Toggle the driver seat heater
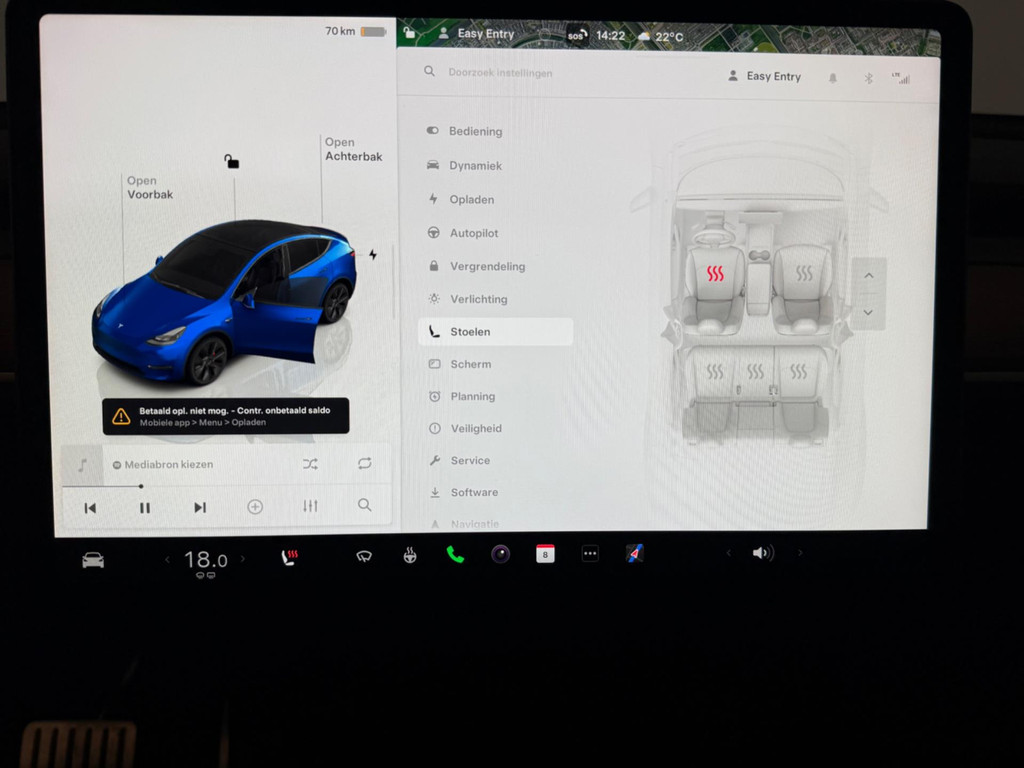Image resolution: width=1024 pixels, height=768 pixels. 715,274
